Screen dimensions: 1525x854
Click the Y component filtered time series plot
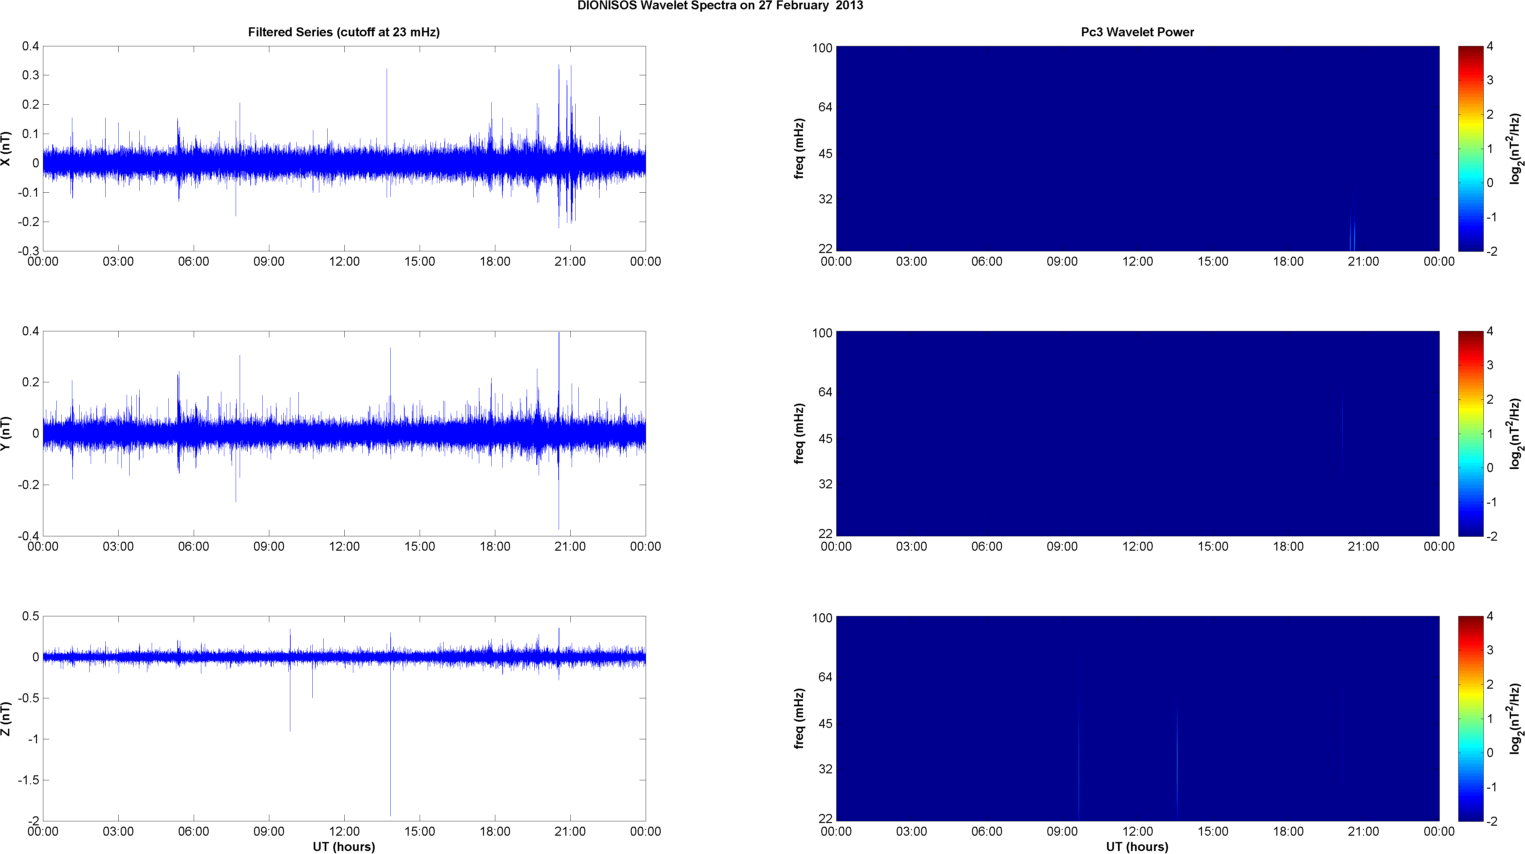[344, 433]
